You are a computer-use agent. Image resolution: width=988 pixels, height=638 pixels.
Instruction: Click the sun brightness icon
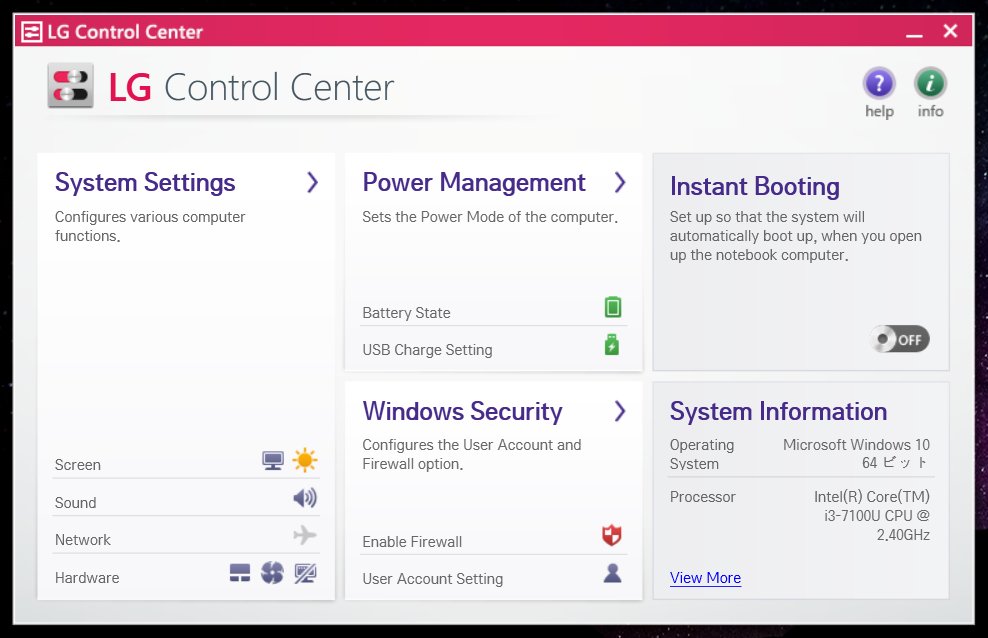[305, 460]
